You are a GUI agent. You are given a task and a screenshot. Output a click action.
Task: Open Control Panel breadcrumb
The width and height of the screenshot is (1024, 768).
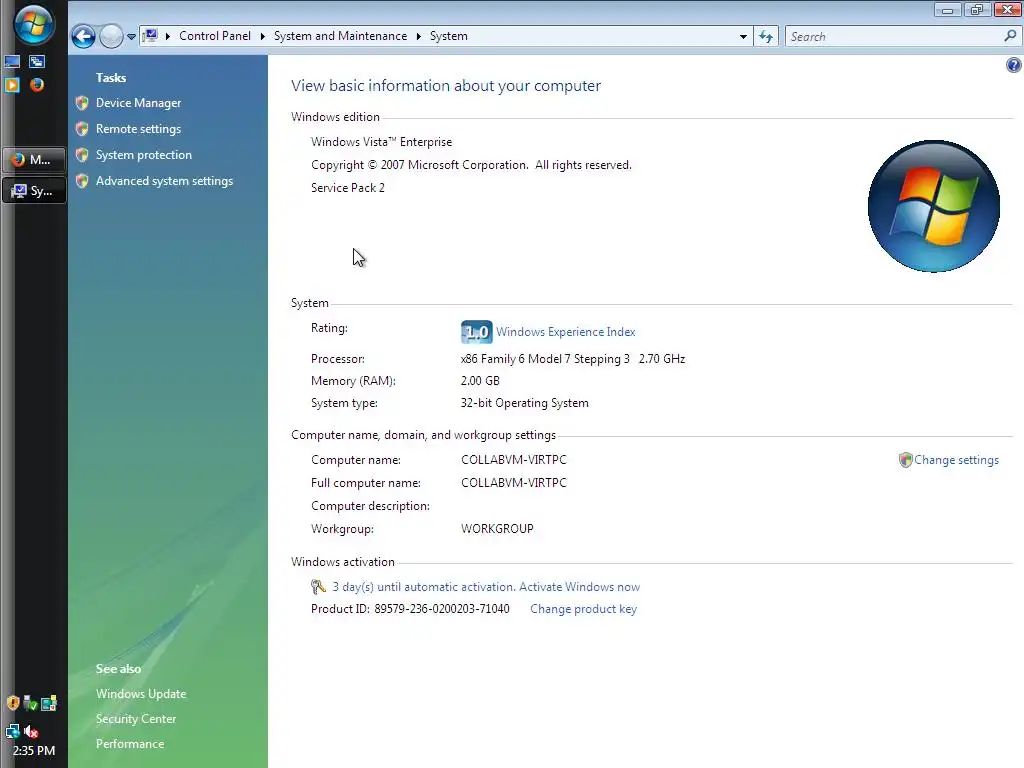(215, 36)
